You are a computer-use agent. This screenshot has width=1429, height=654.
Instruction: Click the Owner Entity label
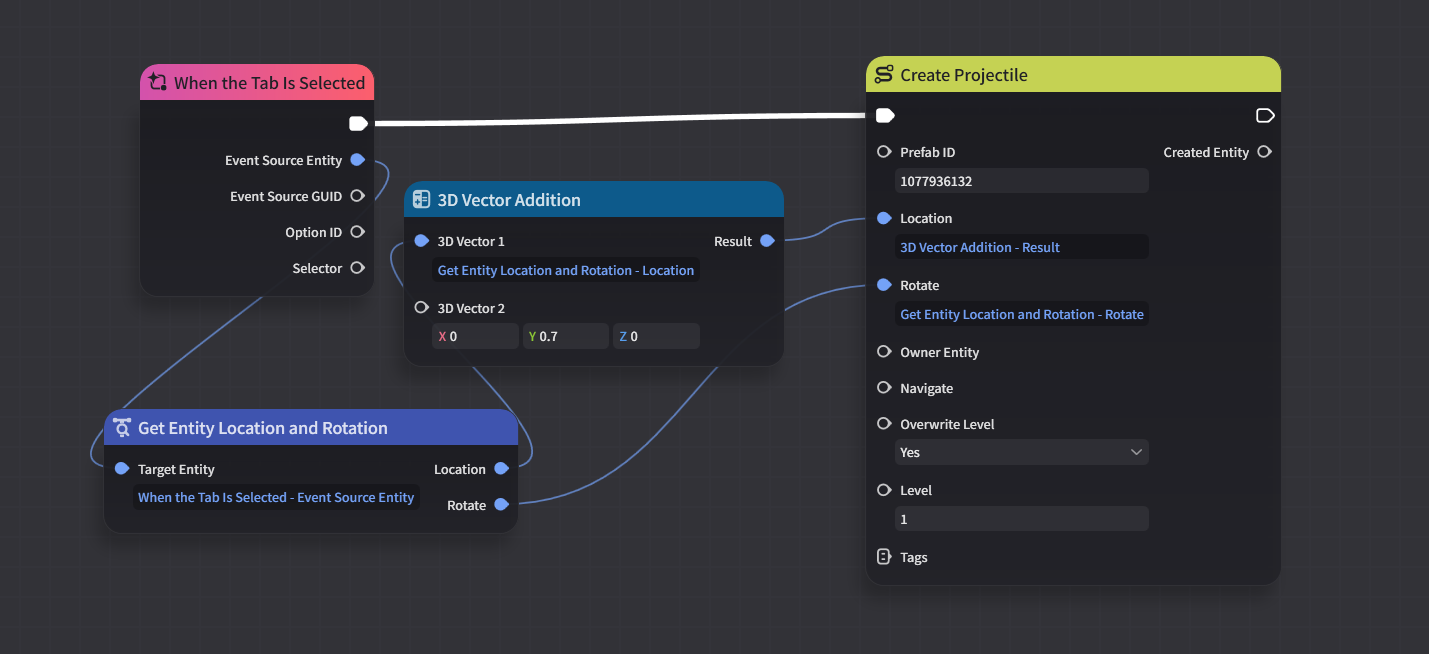click(940, 352)
